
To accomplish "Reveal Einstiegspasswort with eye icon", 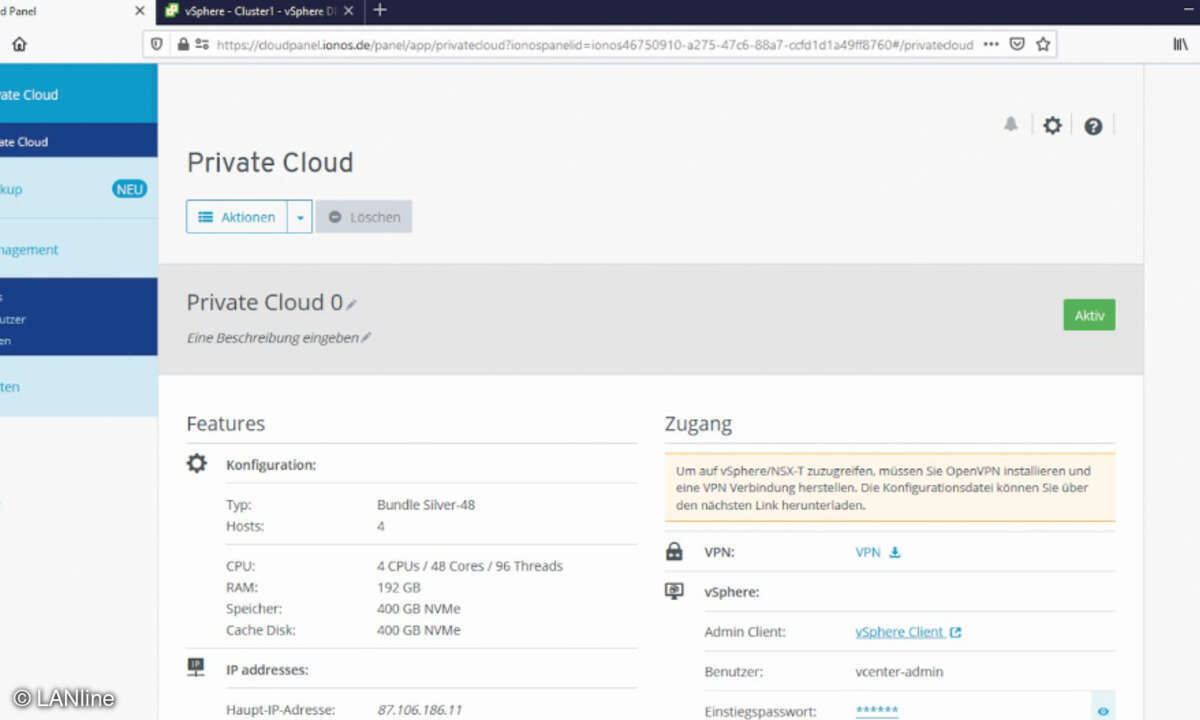I will pos(1103,712).
